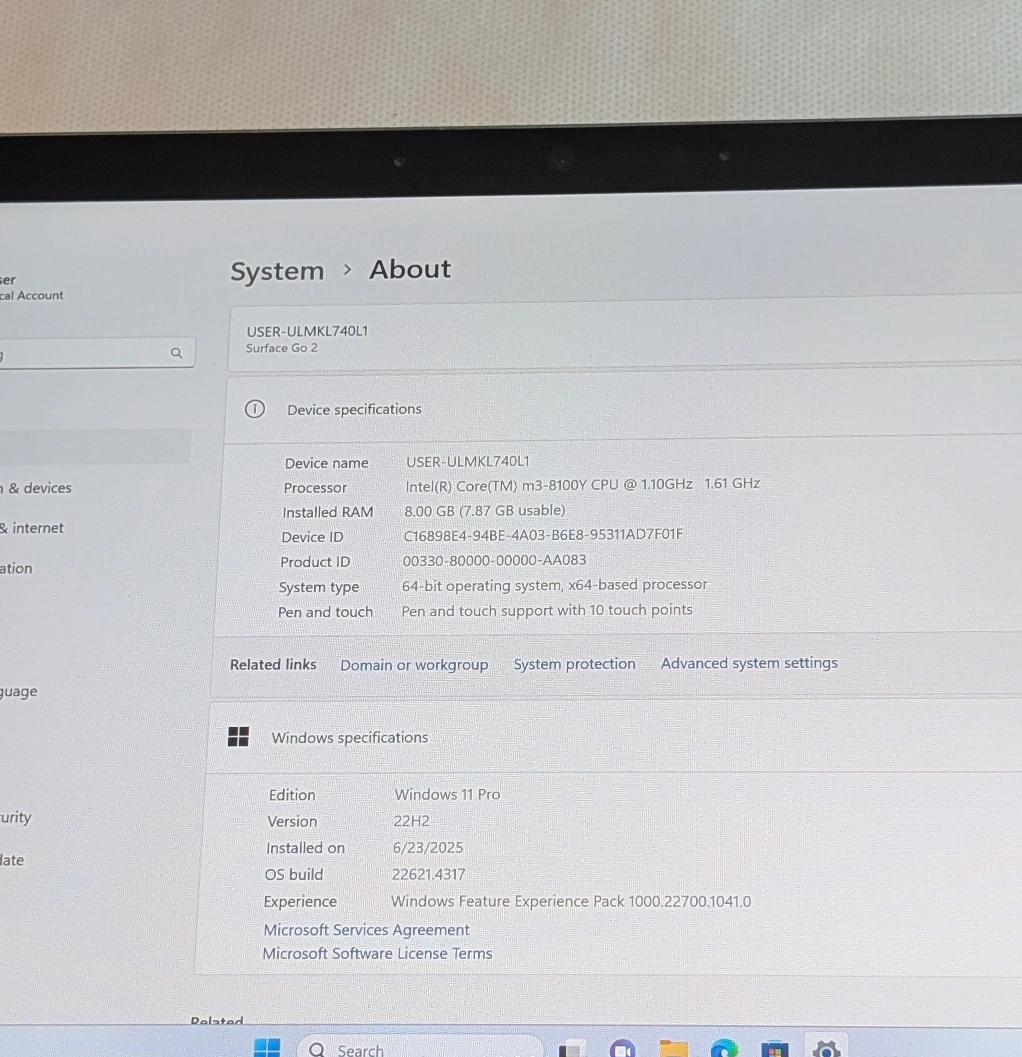This screenshot has width=1022, height=1057.
Task: Click the Installed on date 6/23/2025
Action: coord(428,847)
